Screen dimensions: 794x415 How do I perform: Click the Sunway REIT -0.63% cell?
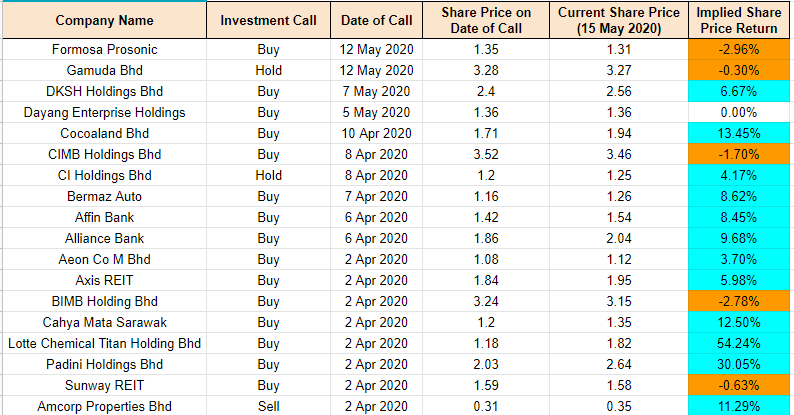pos(738,385)
